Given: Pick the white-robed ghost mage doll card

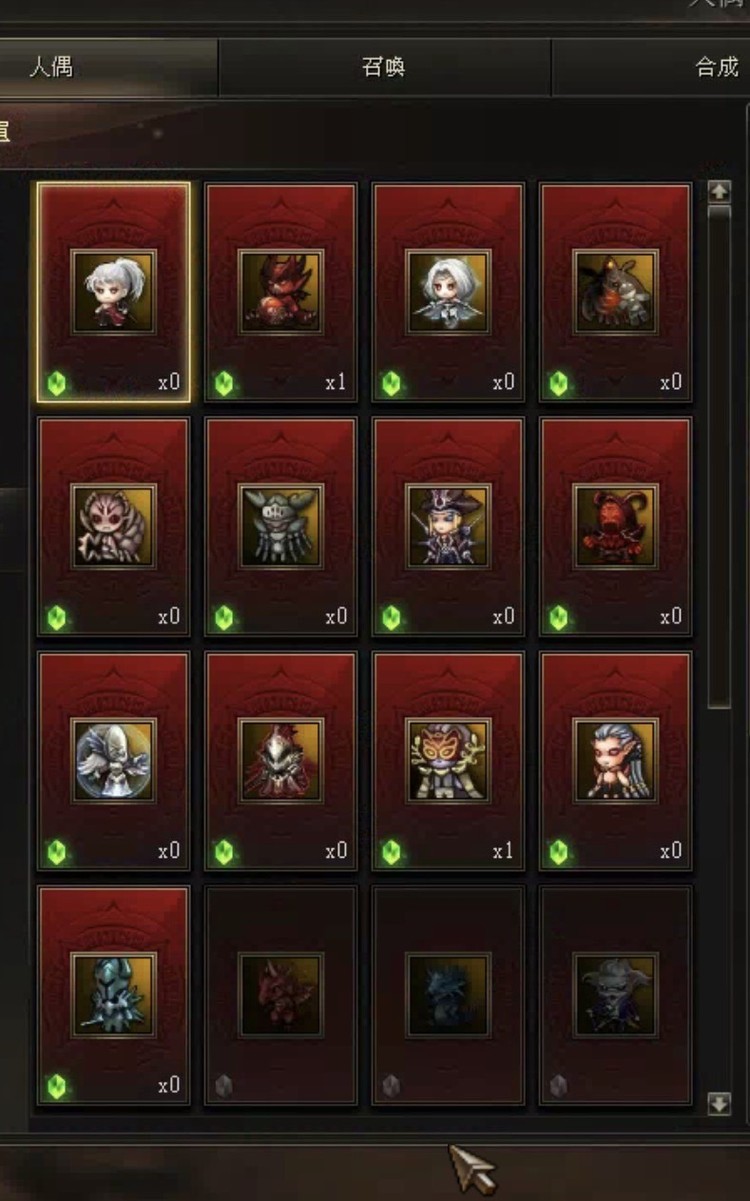Looking at the screenshot, I should [113, 761].
